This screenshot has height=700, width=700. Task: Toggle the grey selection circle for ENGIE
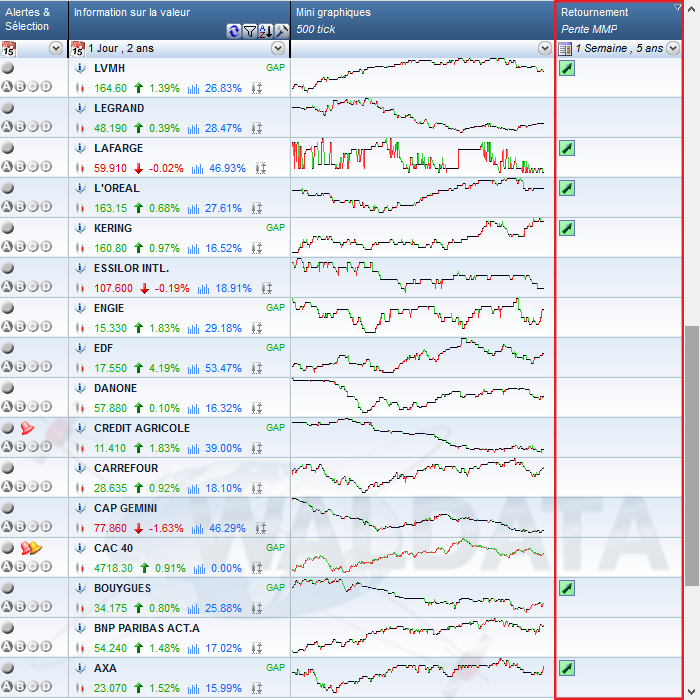(8, 308)
